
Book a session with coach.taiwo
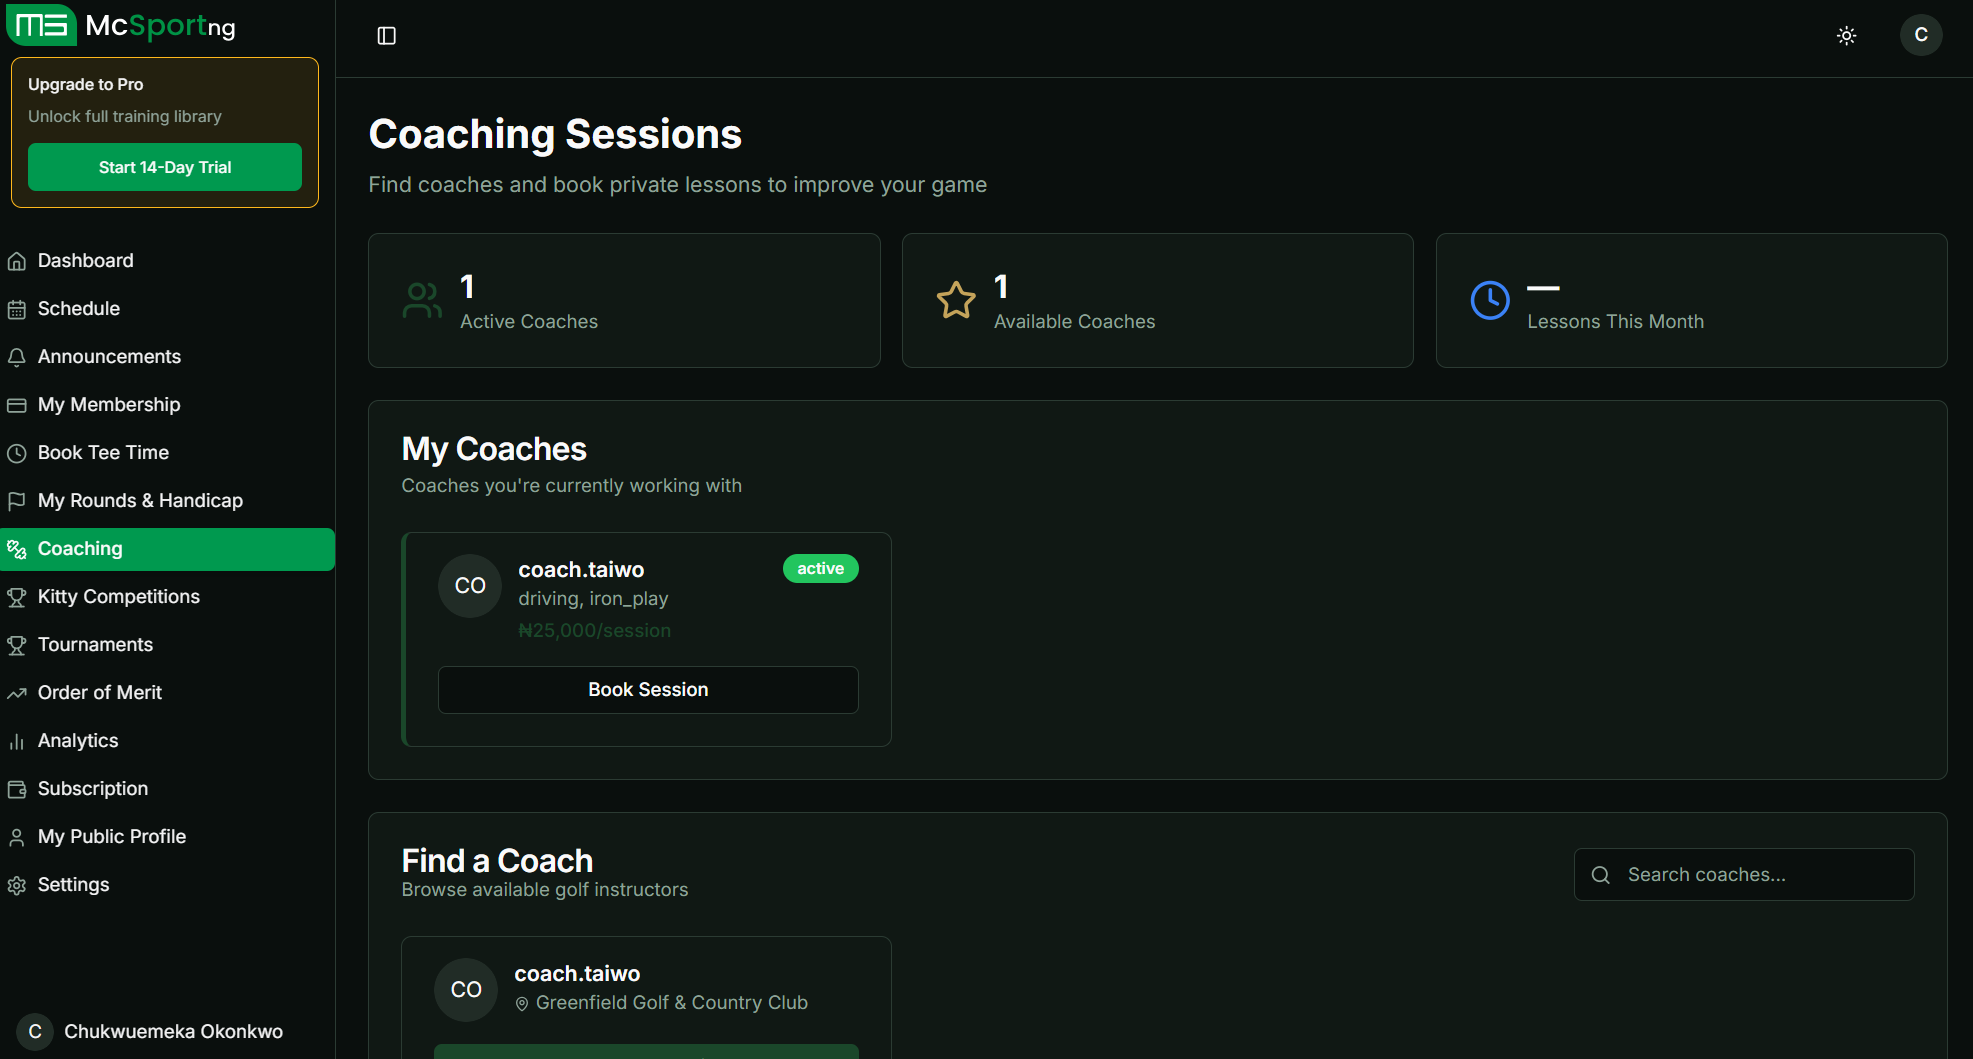pyautogui.click(x=647, y=689)
